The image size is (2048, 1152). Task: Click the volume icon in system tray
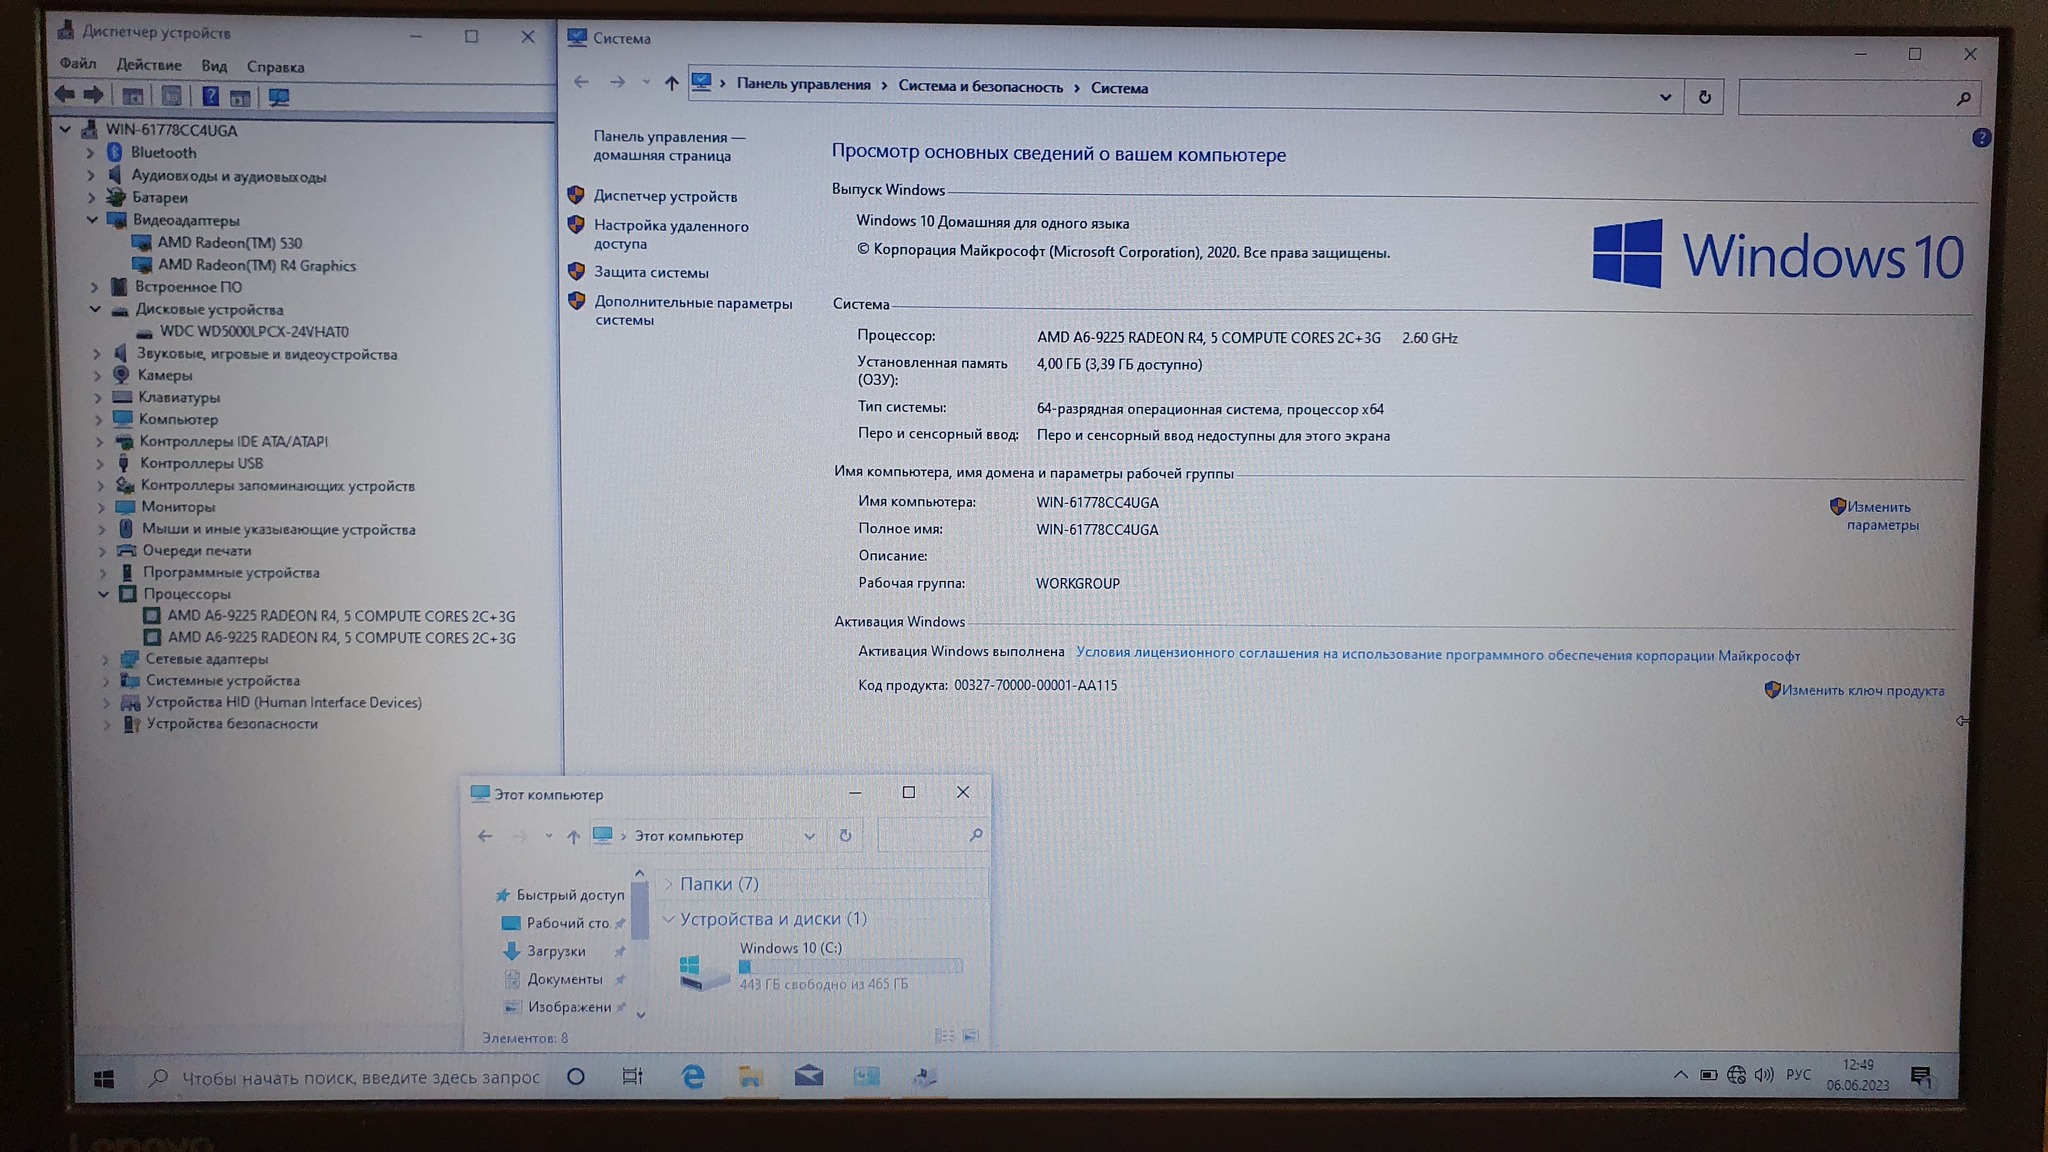1763,1075
